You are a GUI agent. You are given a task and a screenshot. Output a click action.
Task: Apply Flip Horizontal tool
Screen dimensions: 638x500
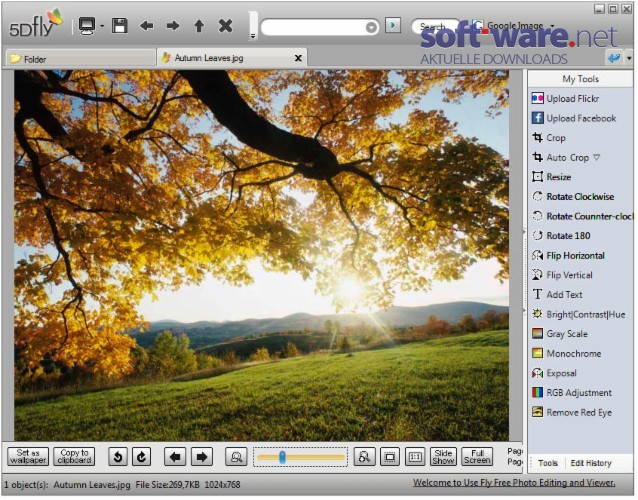568,255
